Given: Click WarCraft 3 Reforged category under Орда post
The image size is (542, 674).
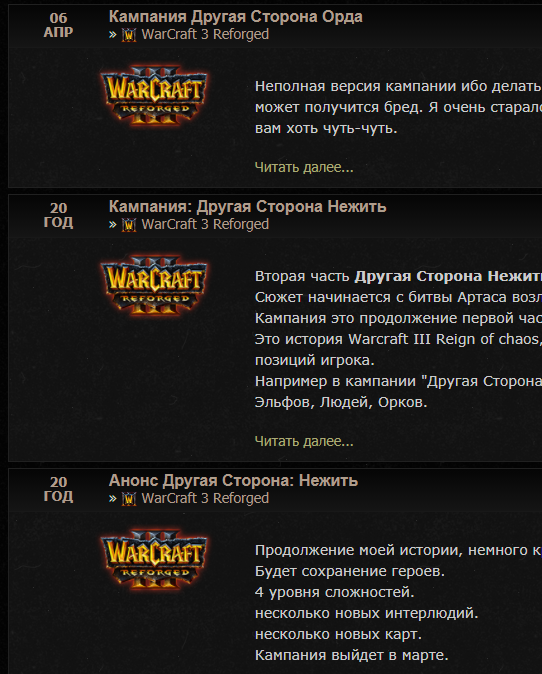Looking at the screenshot, I should [x=205, y=34].
